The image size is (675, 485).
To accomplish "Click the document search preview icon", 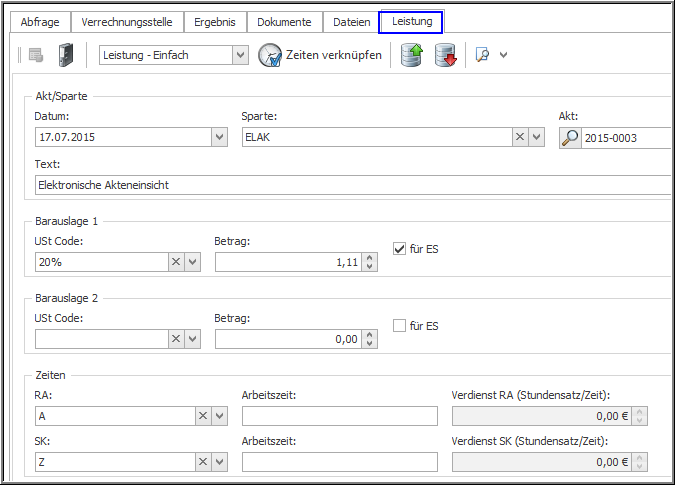I will coord(482,55).
